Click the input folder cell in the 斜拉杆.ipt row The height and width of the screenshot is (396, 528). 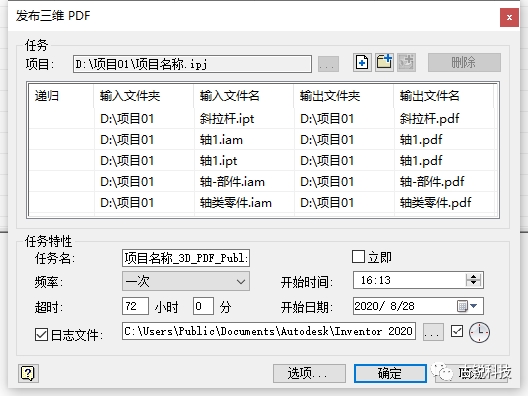coord(144,119)
